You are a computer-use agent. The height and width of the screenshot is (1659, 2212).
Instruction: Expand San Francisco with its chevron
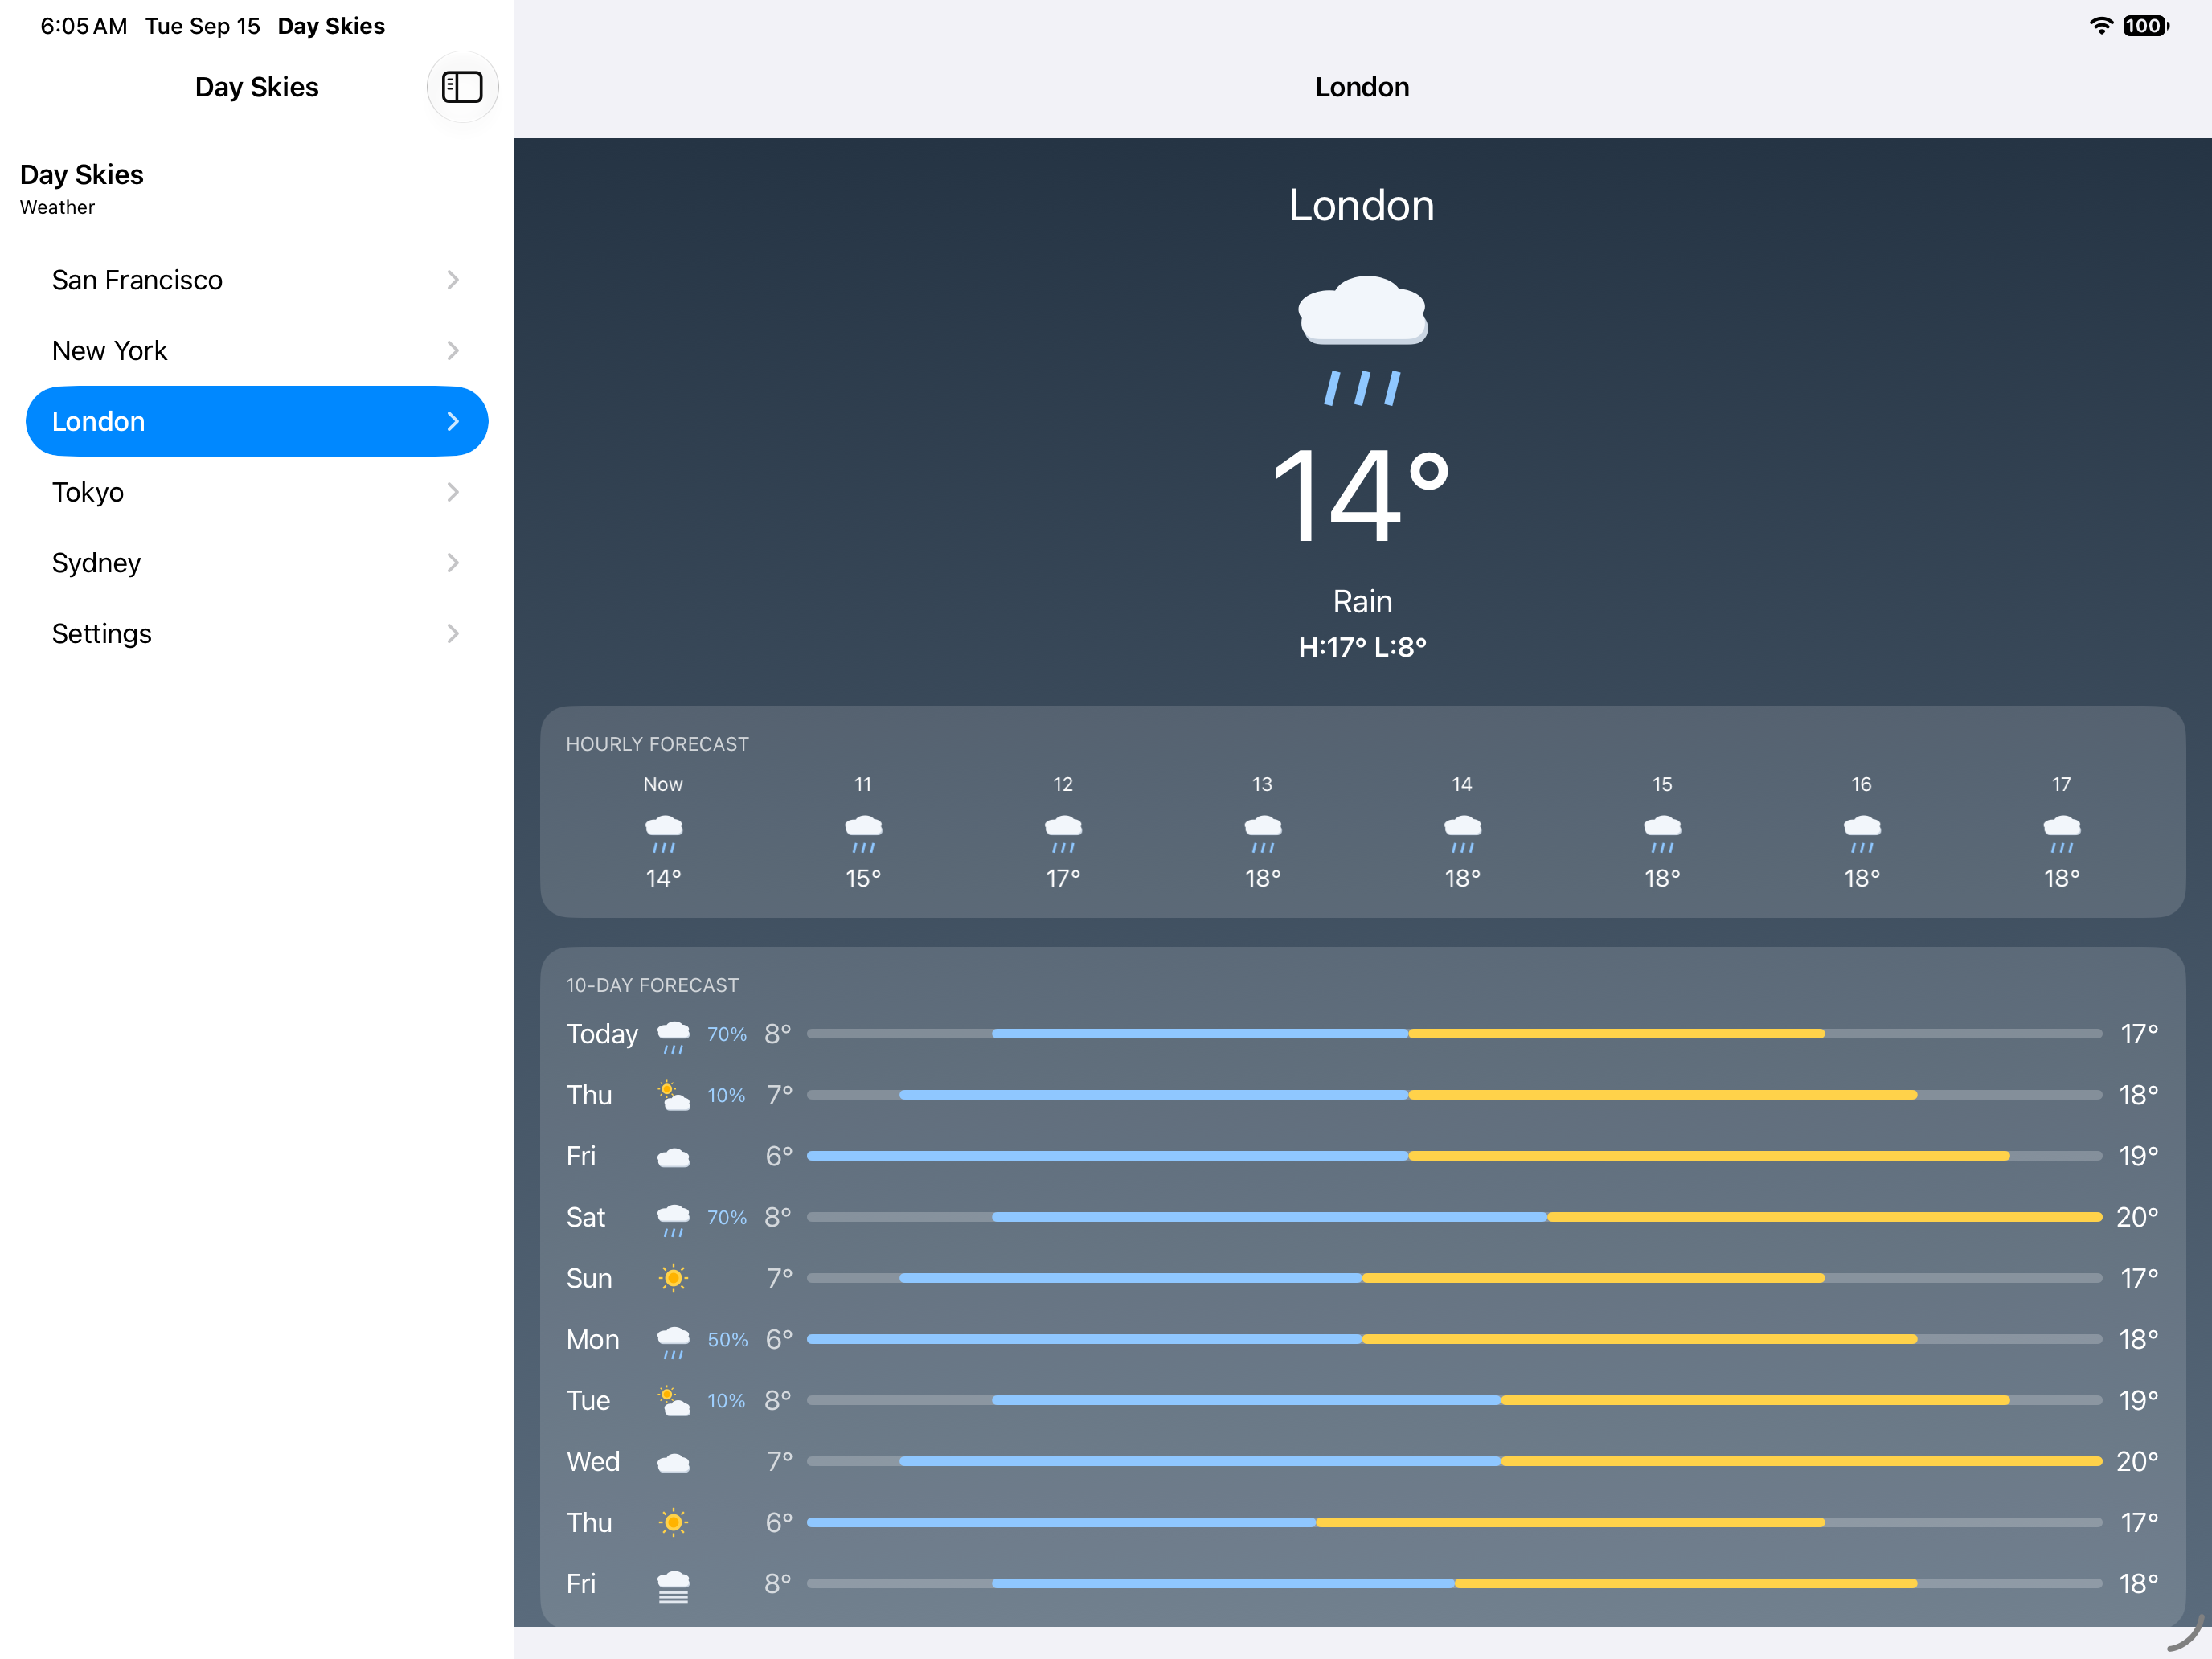(453, 279)
